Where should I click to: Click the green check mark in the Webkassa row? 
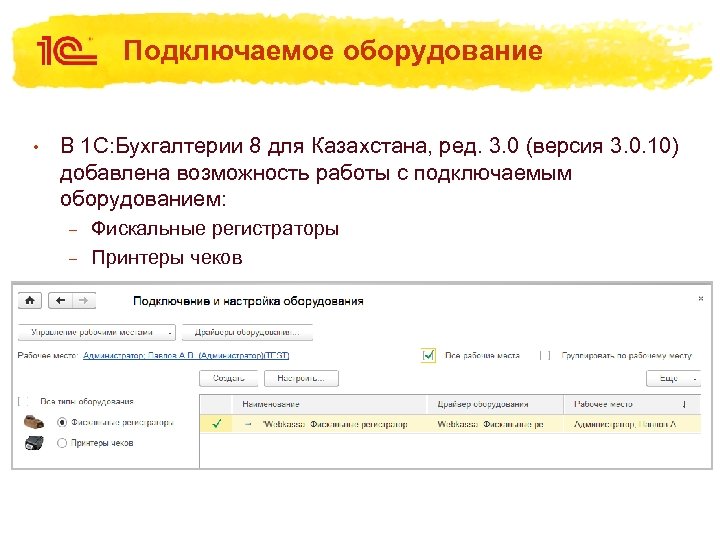(217, 424)
